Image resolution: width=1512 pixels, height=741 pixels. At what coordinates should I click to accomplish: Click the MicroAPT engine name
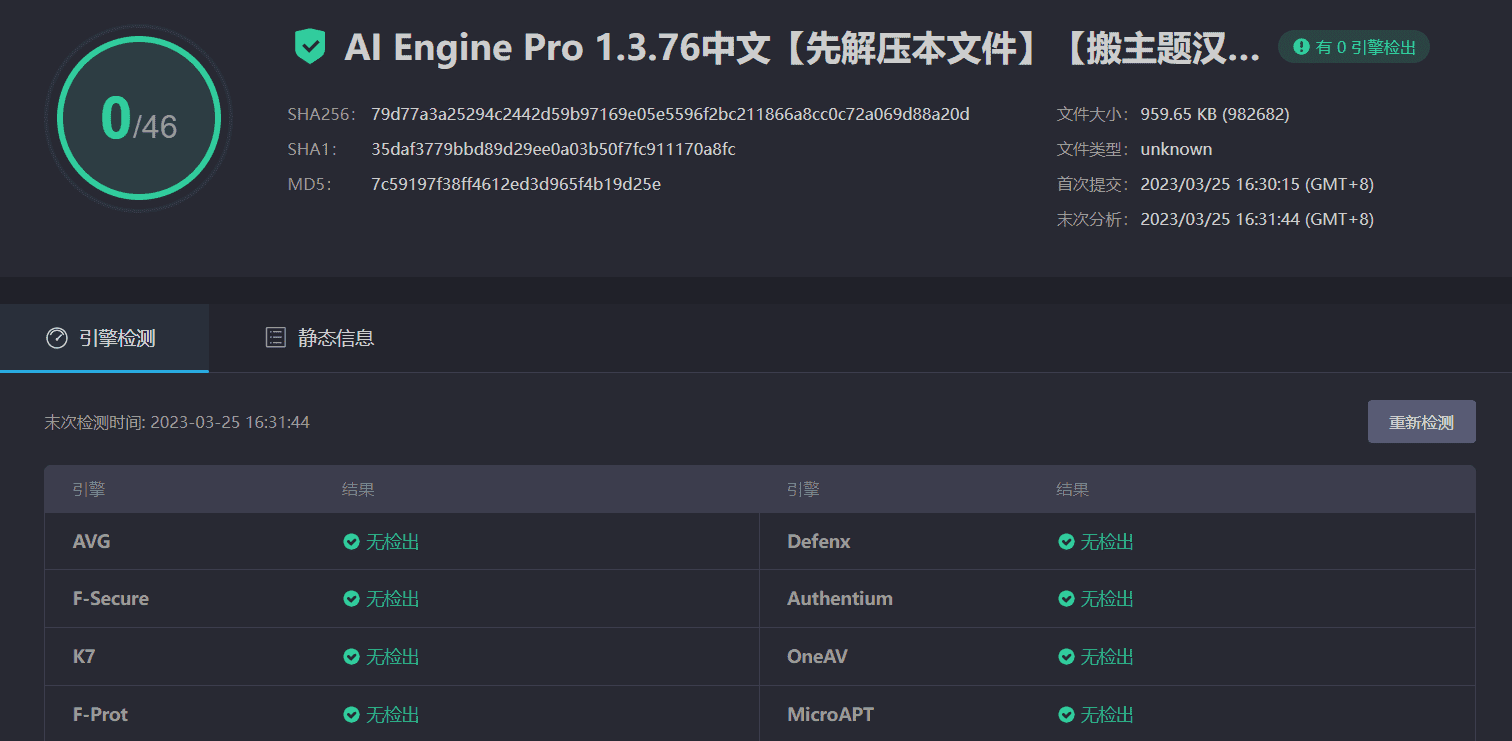(830, 715)
